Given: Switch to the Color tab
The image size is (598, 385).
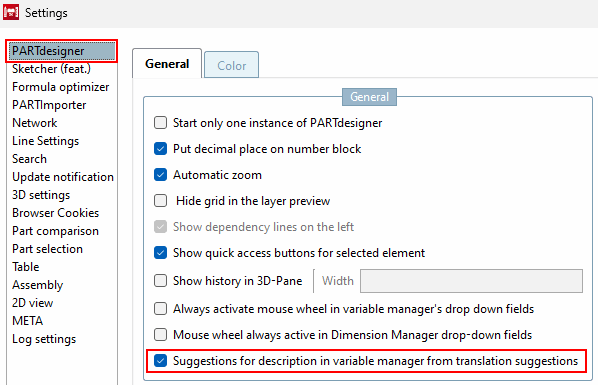Looking at the screenshot, I should click(x=231, y=65).
